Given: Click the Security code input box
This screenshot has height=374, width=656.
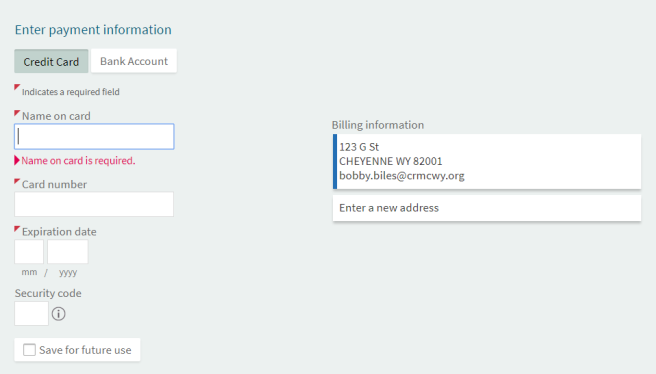Looking at the screenshot, I should click(31, 313).
